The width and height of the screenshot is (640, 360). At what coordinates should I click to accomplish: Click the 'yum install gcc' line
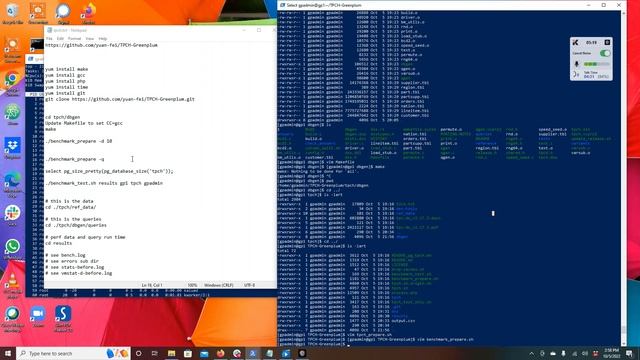65,75
